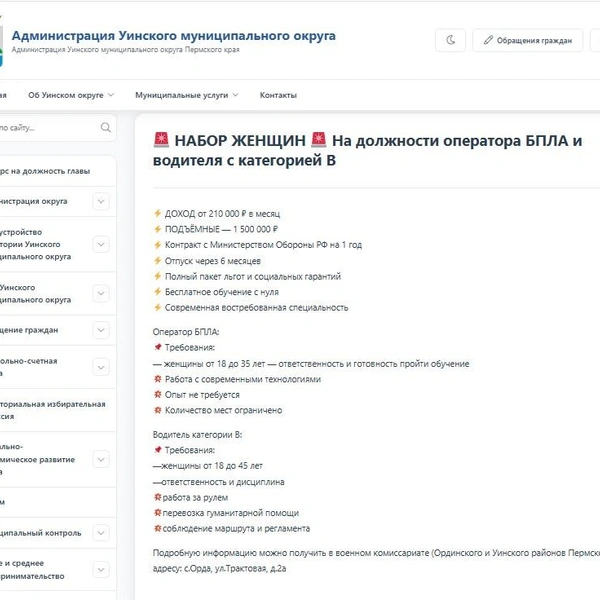Open the Контакты menu item
This screenshot has height=600, width=600.
click(x=278, y=95)
